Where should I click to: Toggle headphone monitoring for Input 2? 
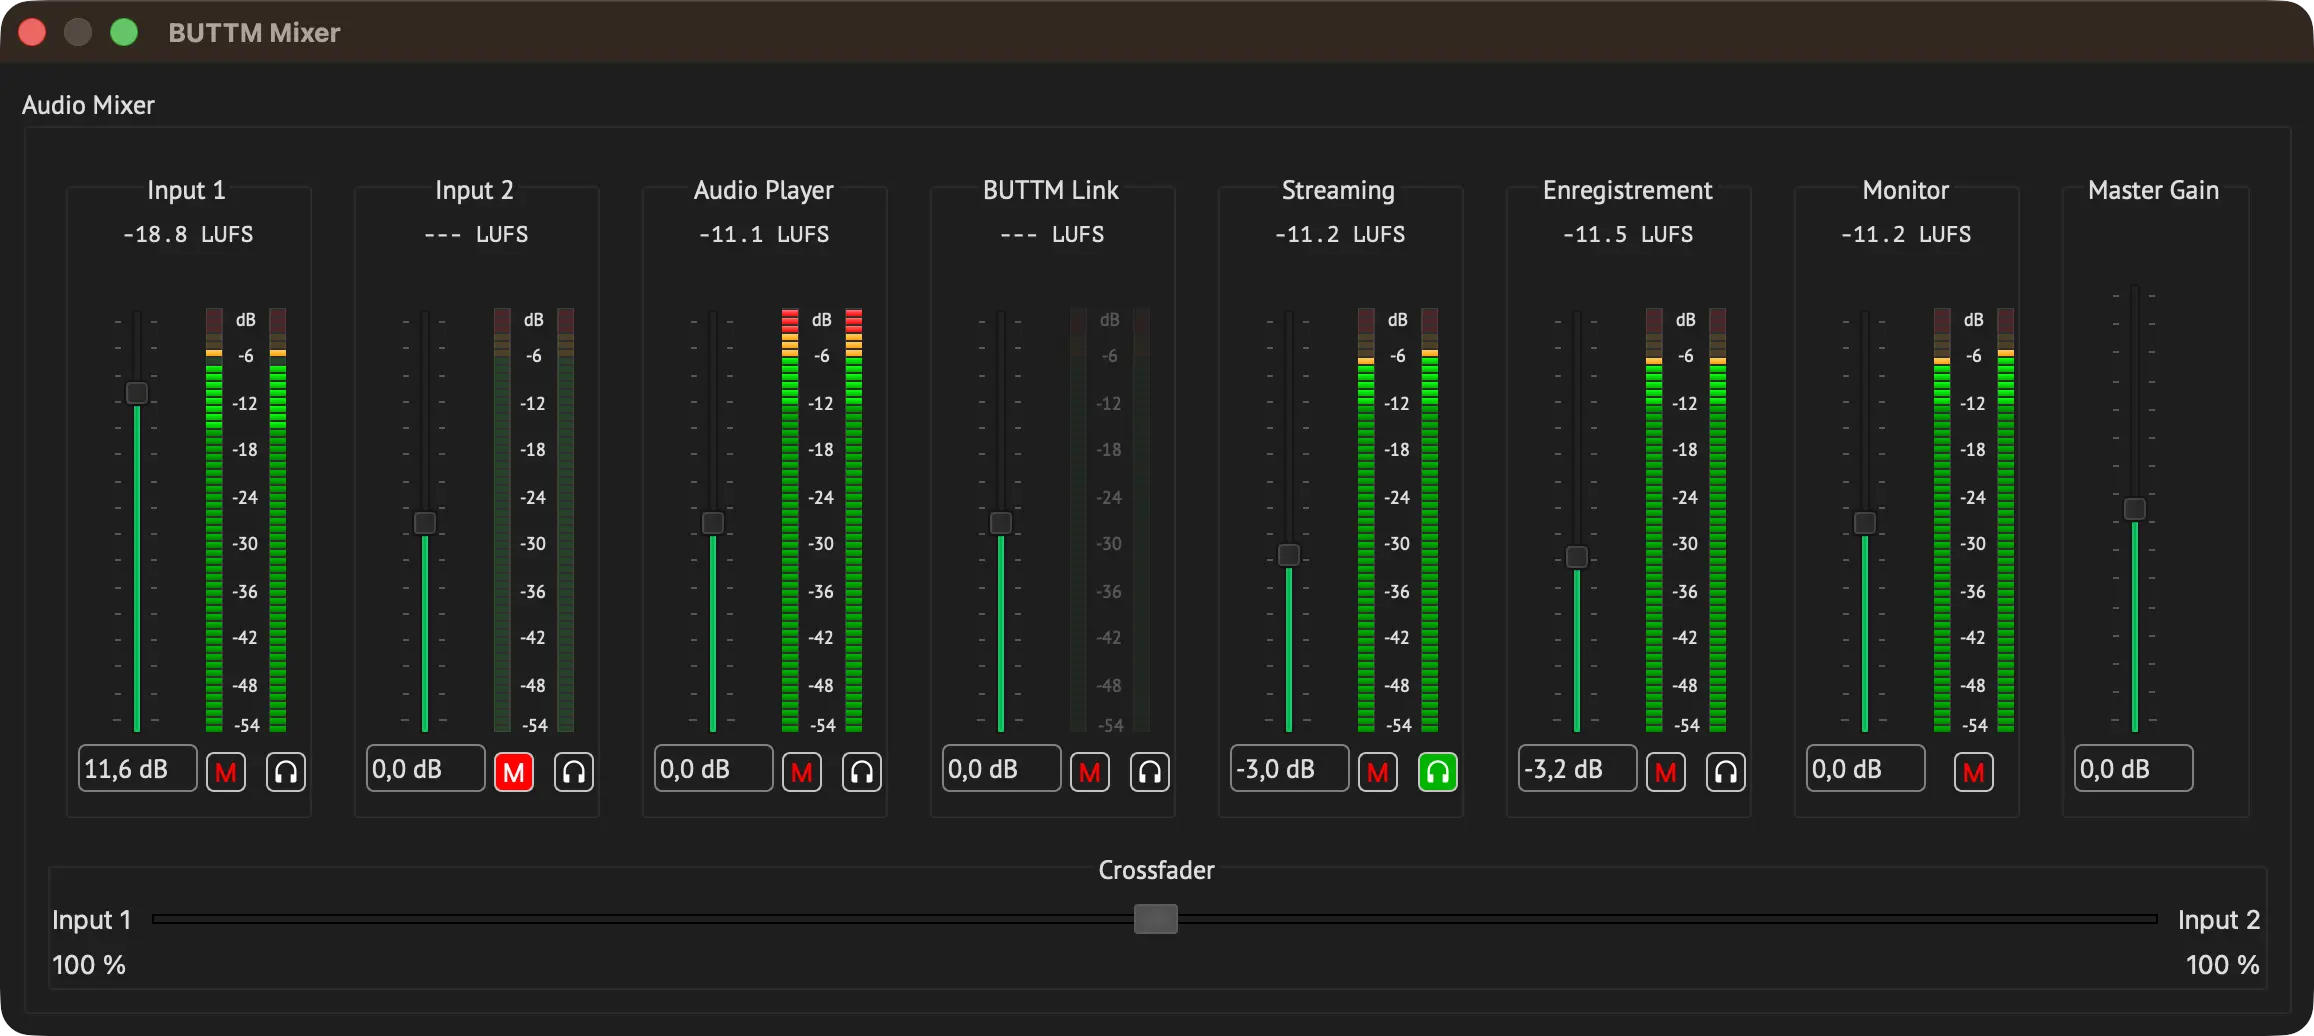click(x=574, y=771)
